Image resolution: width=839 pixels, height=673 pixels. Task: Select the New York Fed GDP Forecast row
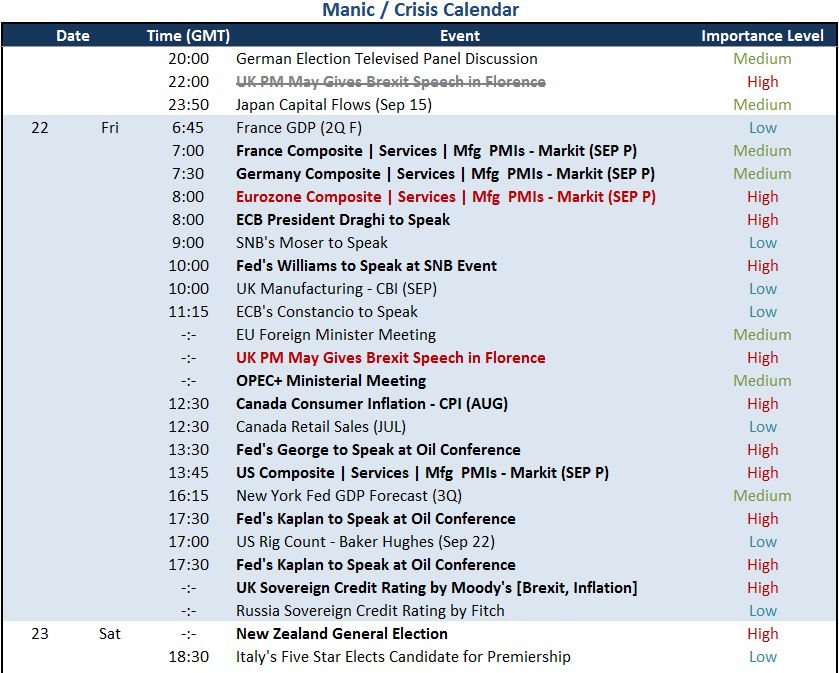coord(420,496)
